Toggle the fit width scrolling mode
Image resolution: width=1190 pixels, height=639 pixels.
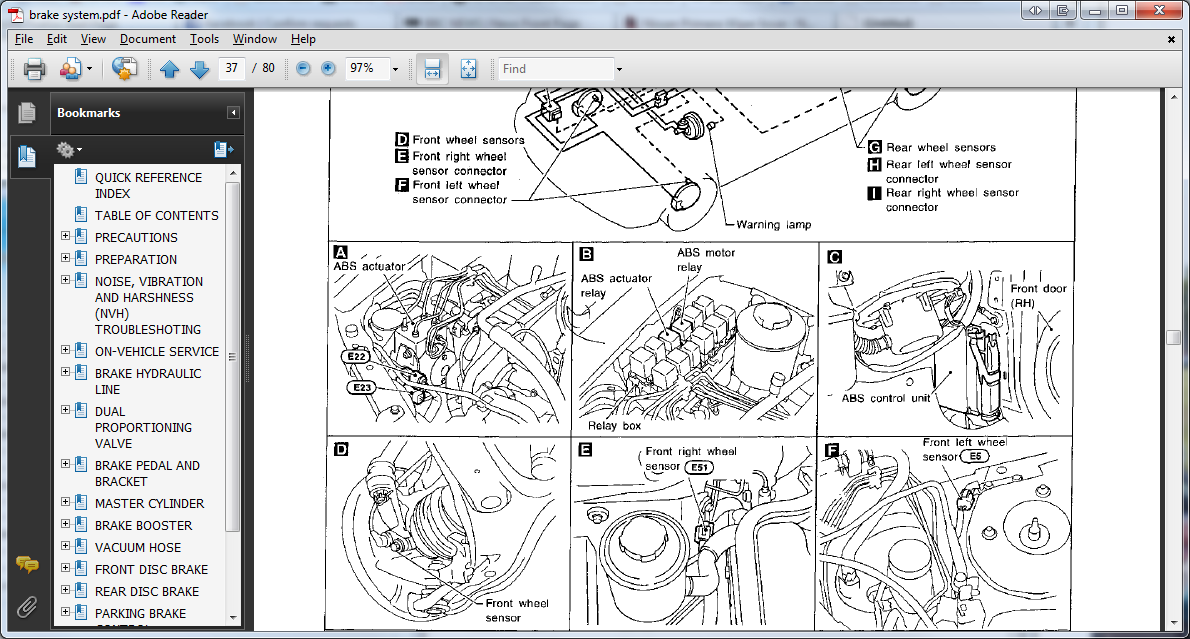tap(432, 69)
